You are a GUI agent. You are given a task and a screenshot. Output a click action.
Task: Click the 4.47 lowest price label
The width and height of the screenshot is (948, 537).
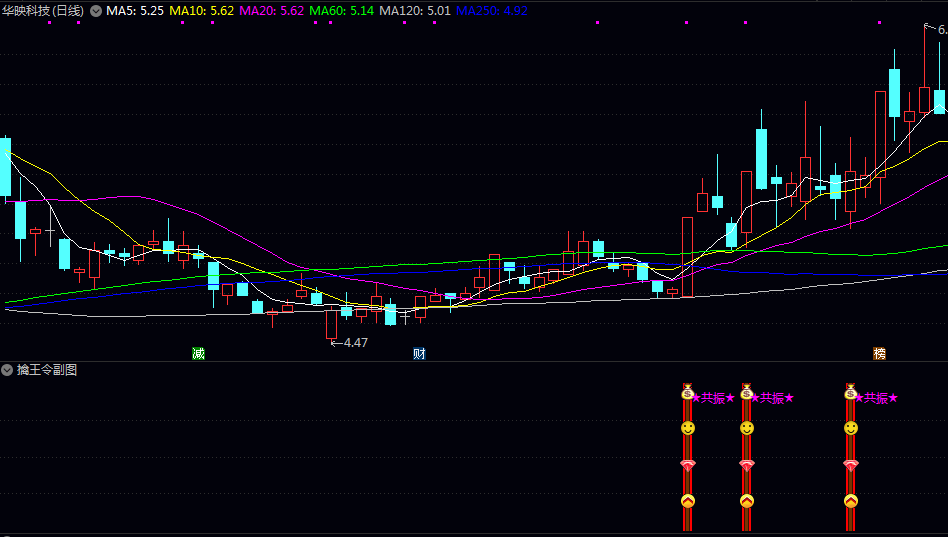(355, 343)
